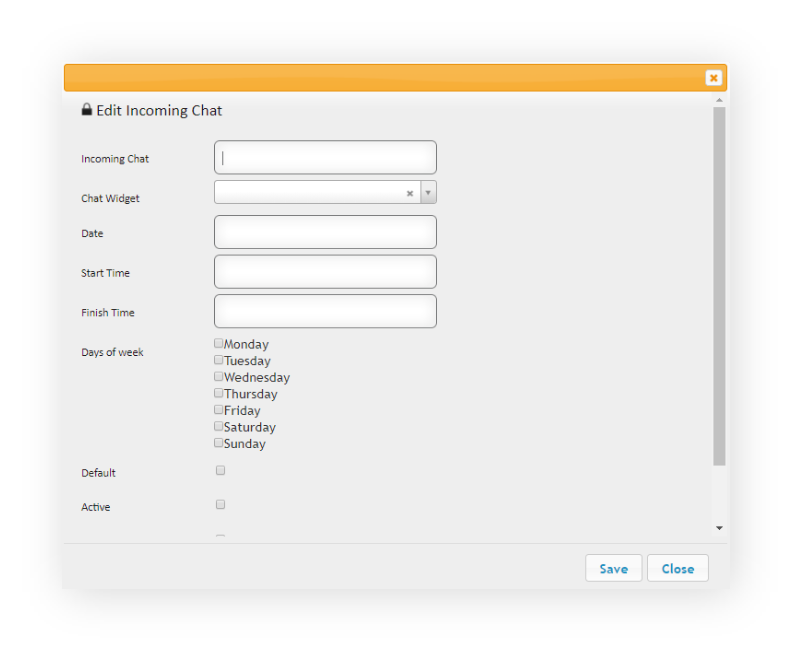Viewport: 800px width, 659px height.
Task: Click the Date field label
Action: tap(92, 233)
